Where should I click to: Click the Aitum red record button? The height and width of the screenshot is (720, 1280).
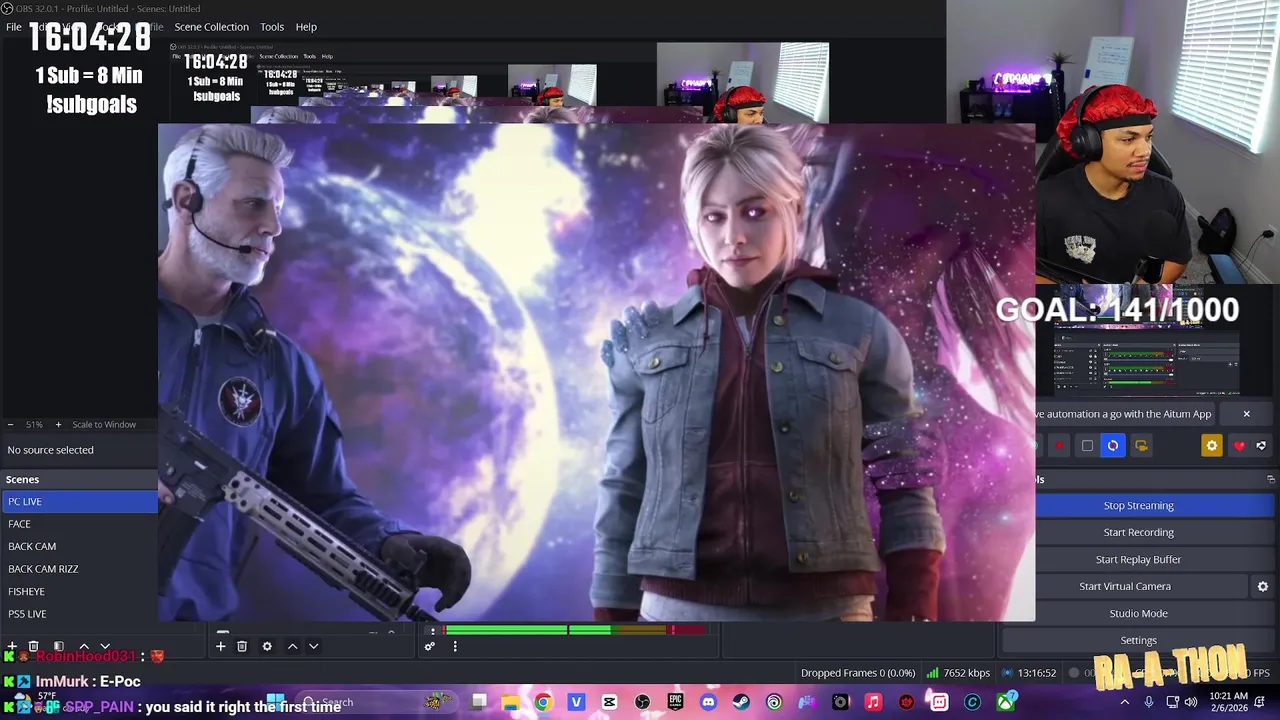1059,446
